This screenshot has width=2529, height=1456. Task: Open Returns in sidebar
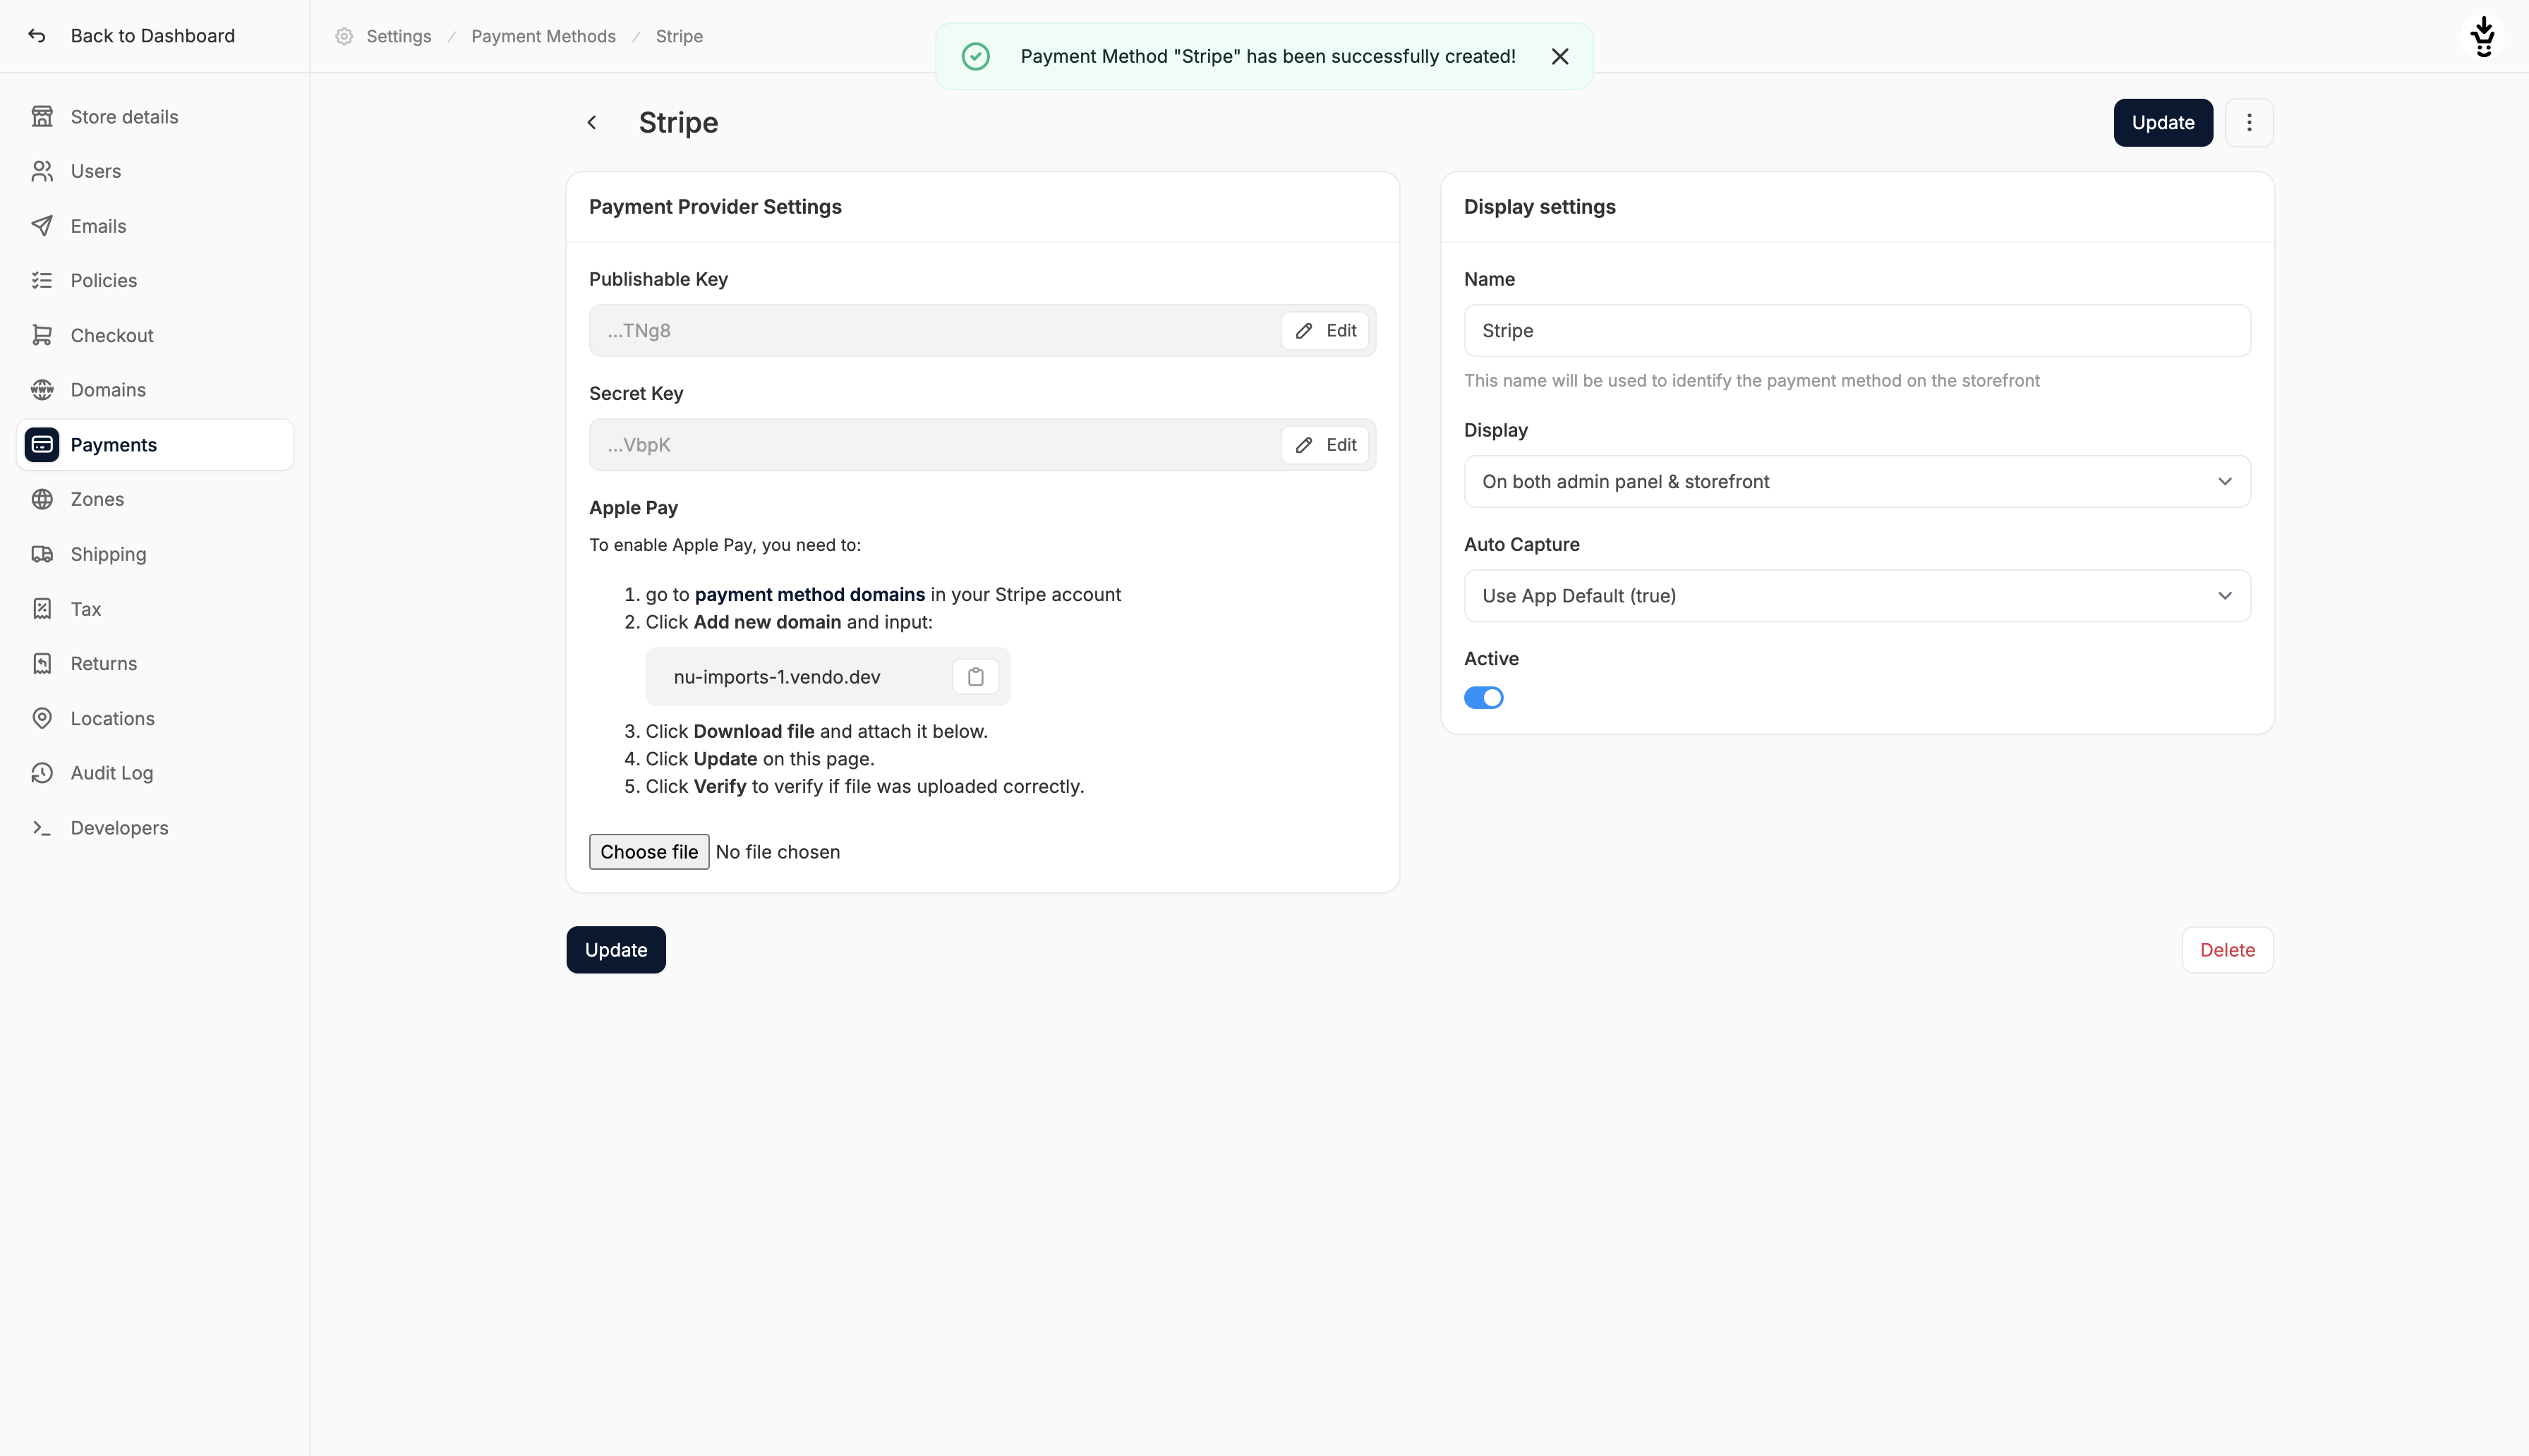click(x=155, y=663)
